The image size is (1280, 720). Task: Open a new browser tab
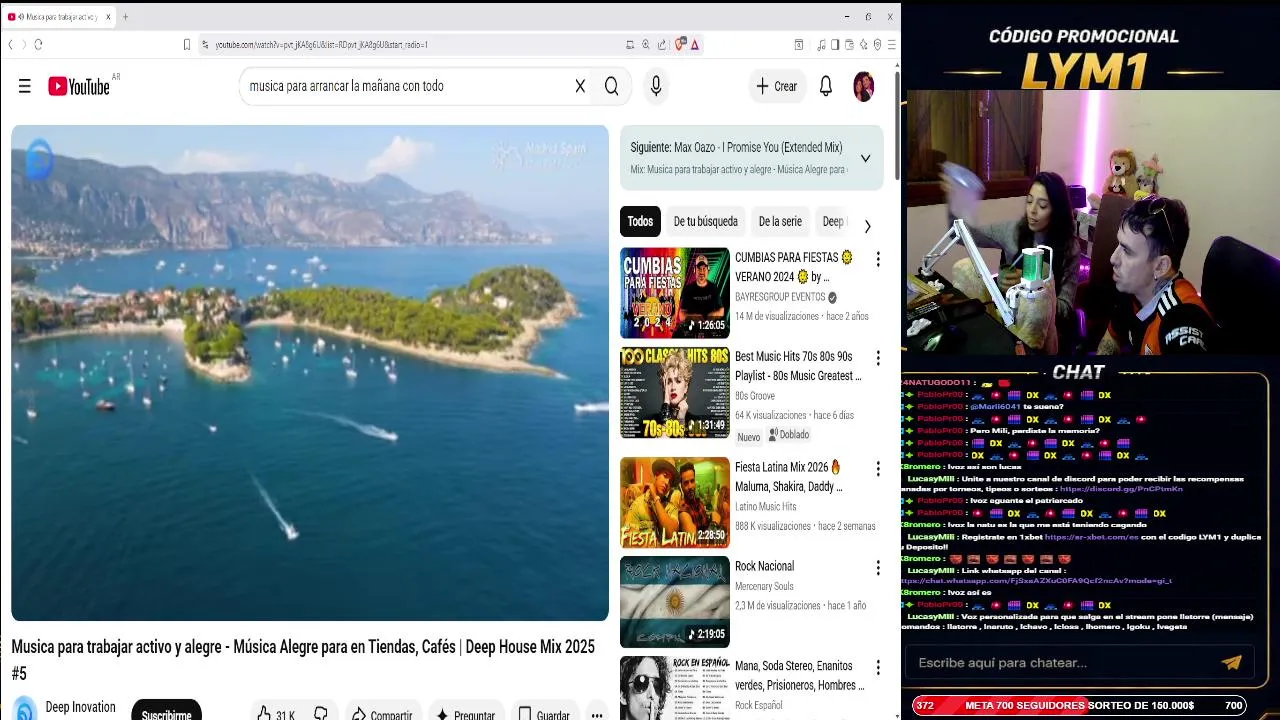125,17
